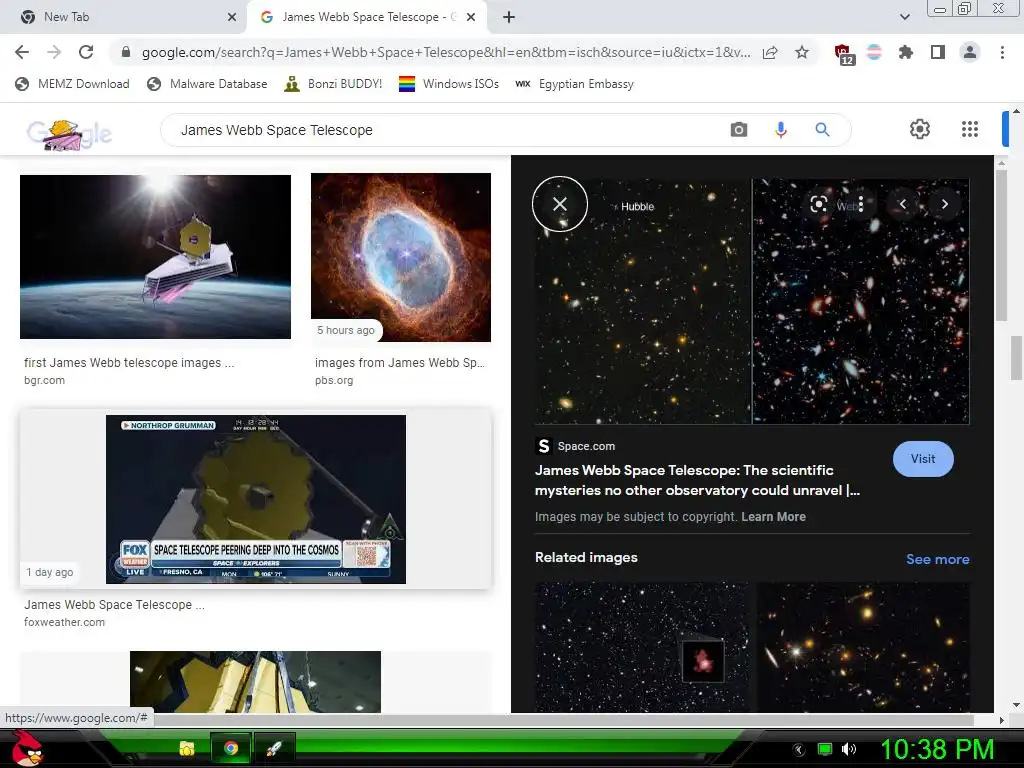Open a new tab with plus button
Image resolution: width=1024 pixels, height=768 pixels.
509,17
